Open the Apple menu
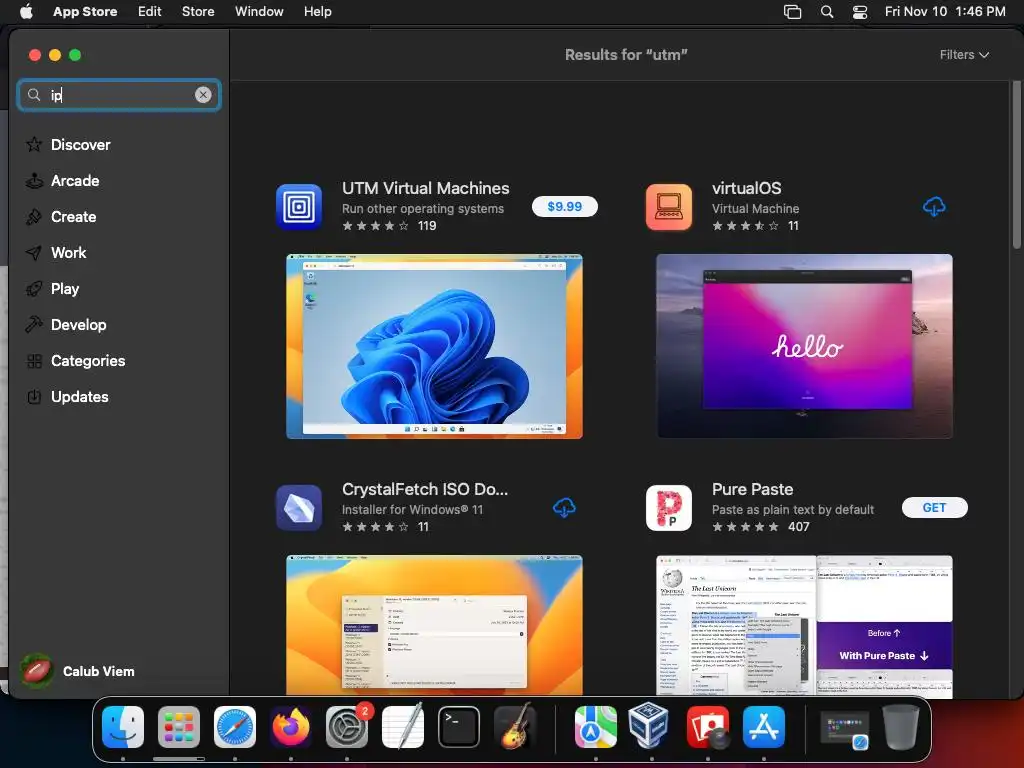1024x768 pixels. tap(26, 12)
